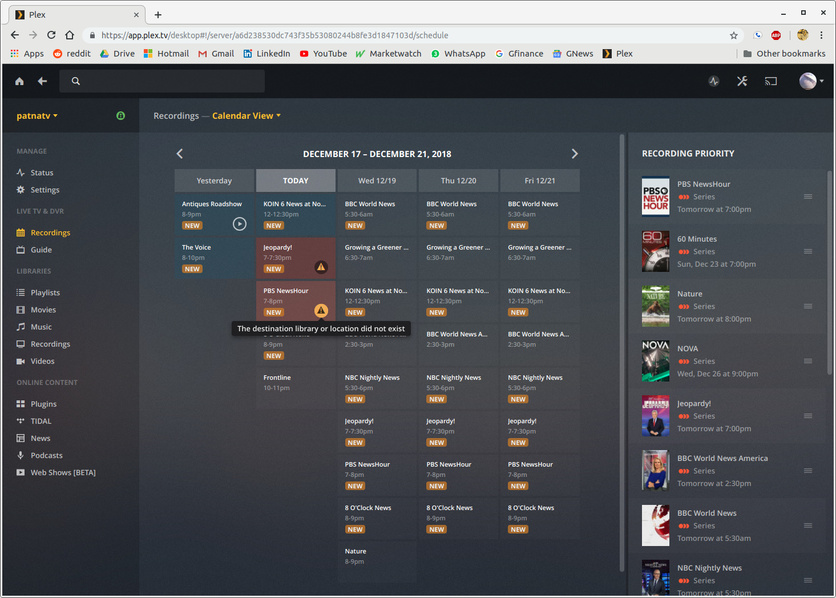Open Plex settings wrench icon

tap(742, 81)
